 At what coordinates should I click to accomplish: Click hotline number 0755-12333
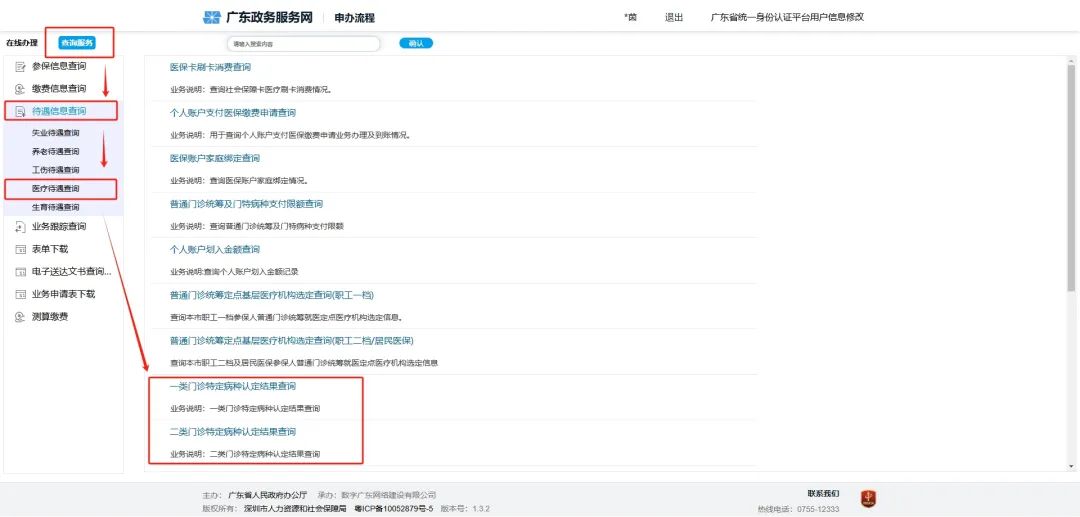818,509
